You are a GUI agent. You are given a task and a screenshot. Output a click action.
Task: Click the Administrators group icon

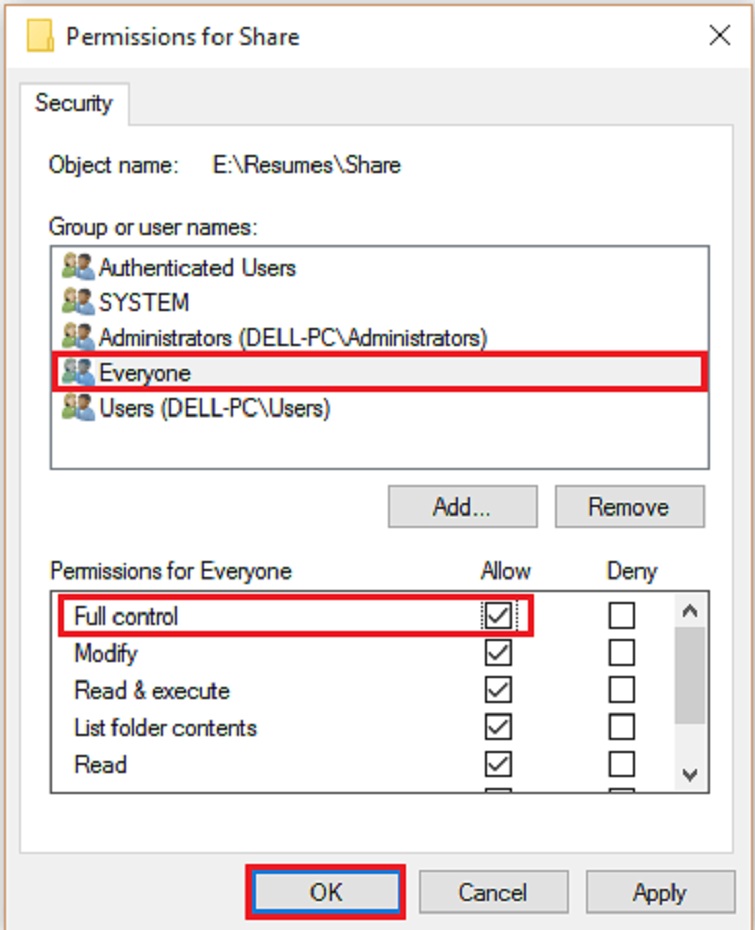tap(78, 337)
